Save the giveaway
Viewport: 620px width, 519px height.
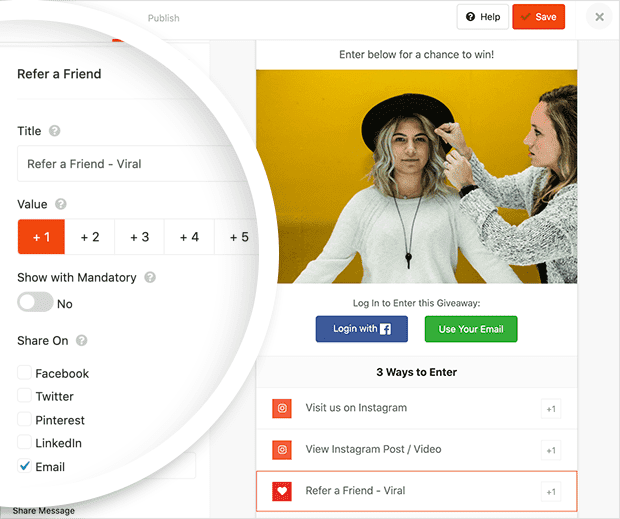point(539,17)
